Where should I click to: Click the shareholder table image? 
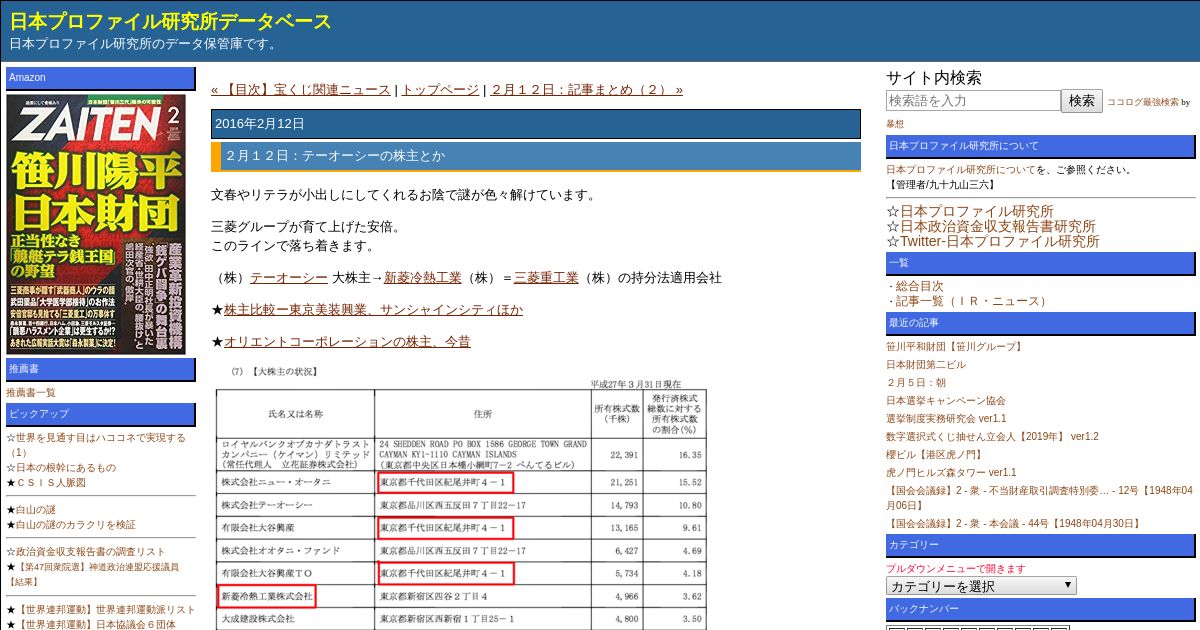[x=462, y=497]
